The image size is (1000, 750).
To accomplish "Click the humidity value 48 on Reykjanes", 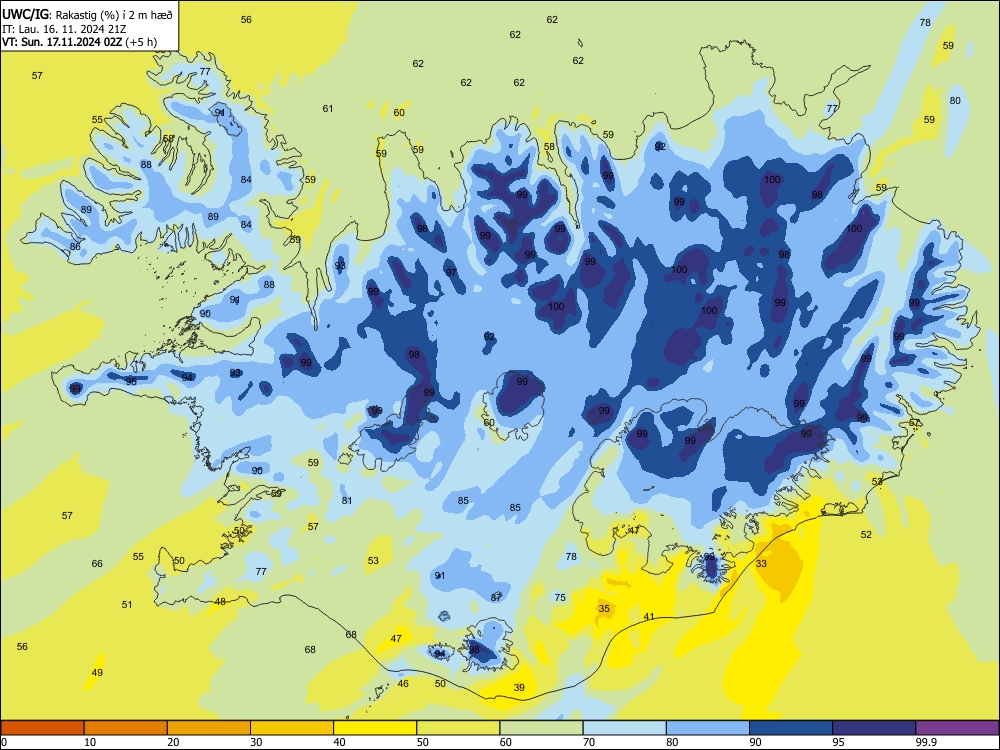I will [x=220, y=601].
